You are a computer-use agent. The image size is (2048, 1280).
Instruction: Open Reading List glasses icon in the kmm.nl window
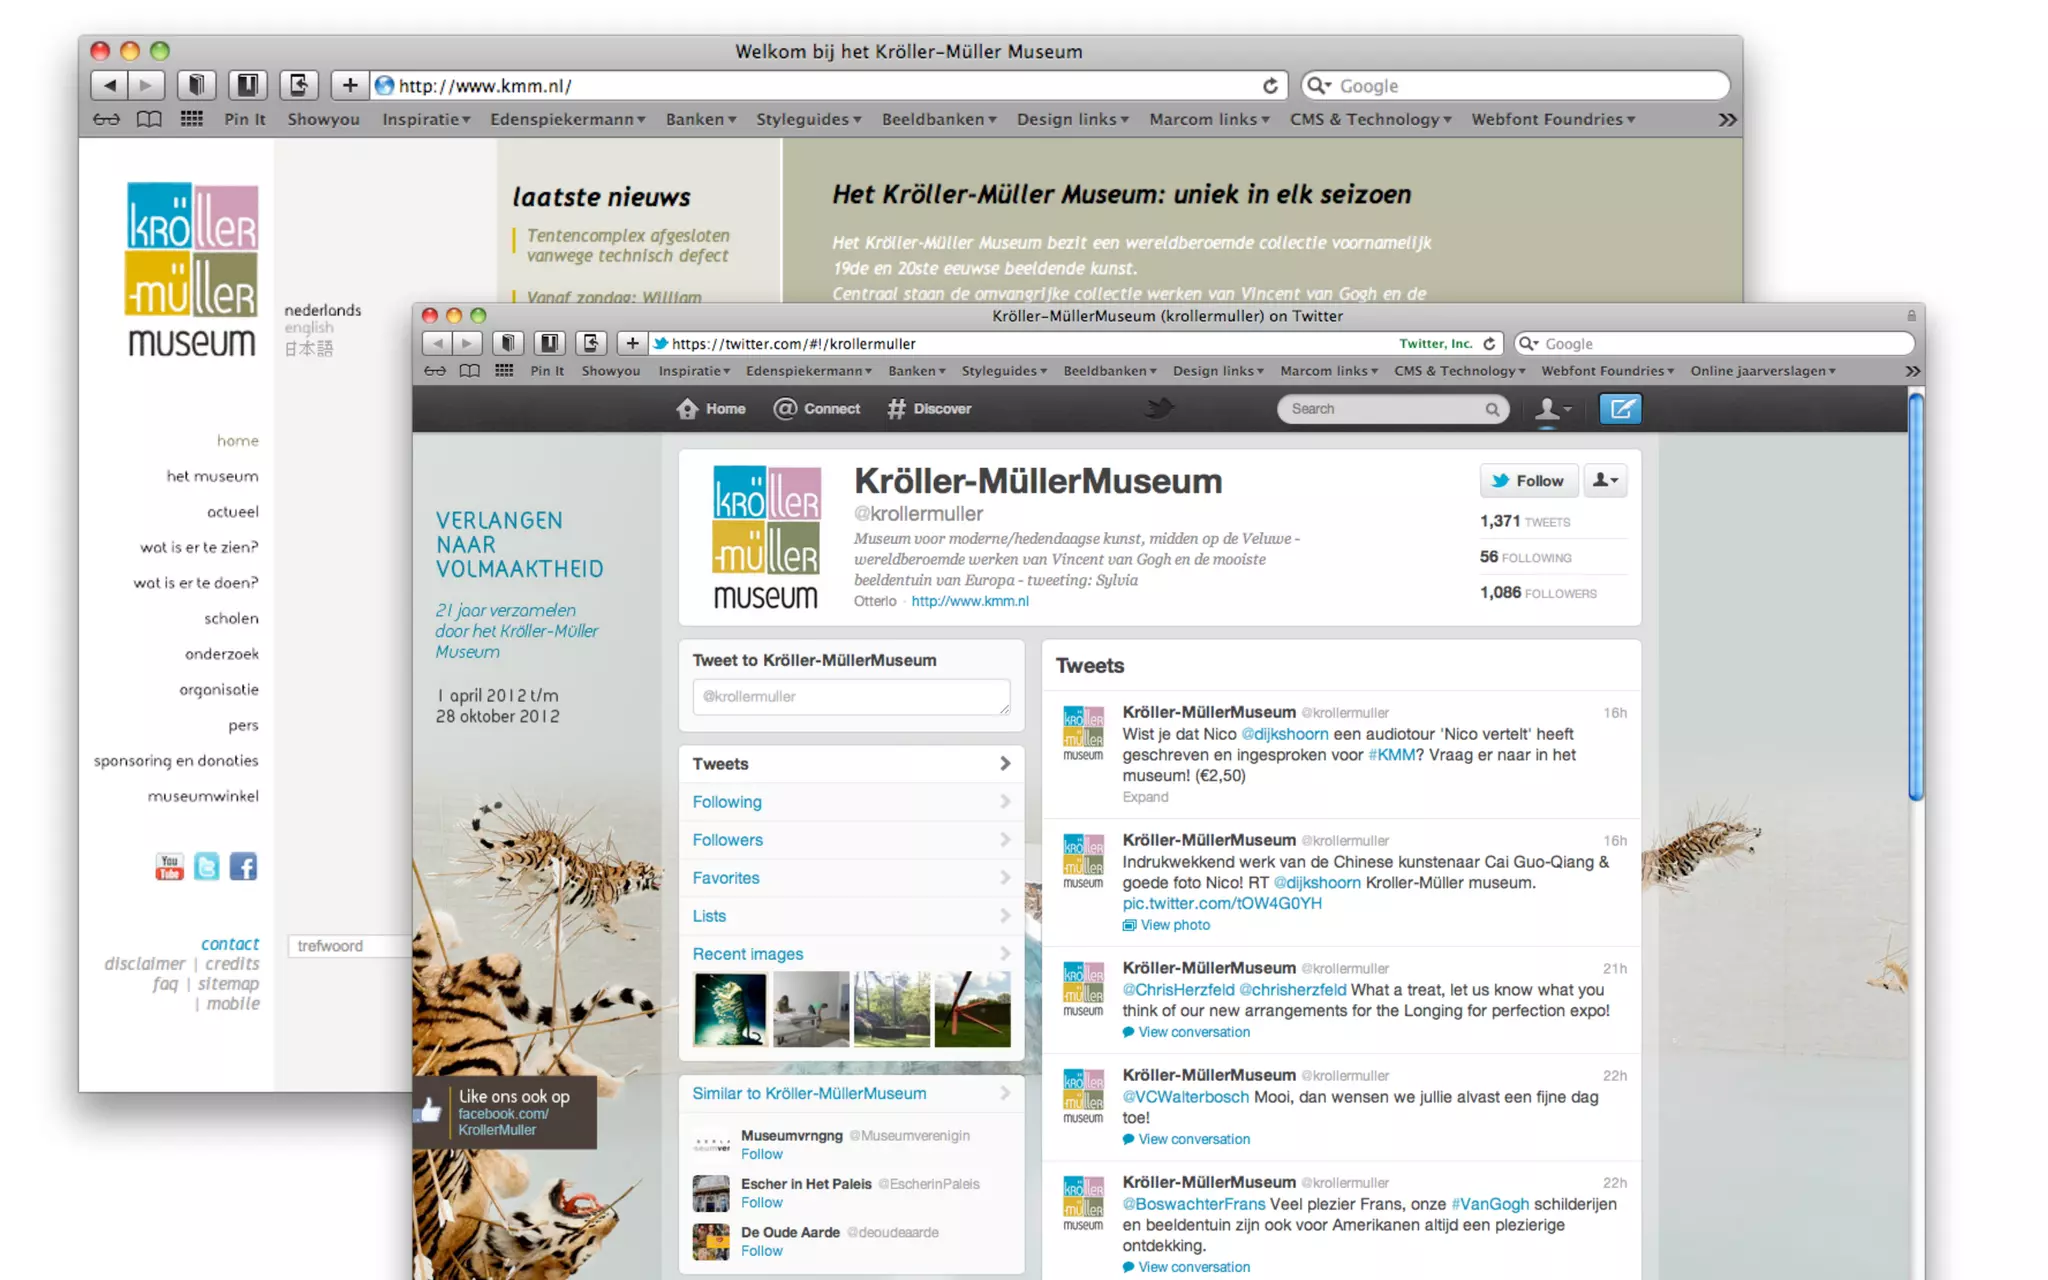pyautogui.click(x=106, y=120)
